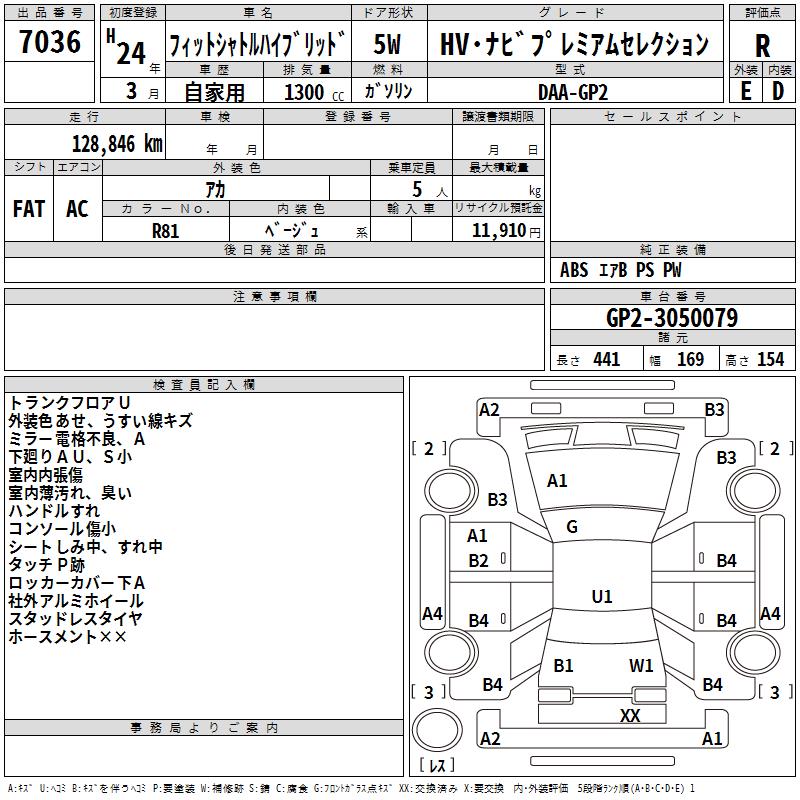The image size is (800, 800).
Task: Click header 車台番号
Action: [672, 296]
